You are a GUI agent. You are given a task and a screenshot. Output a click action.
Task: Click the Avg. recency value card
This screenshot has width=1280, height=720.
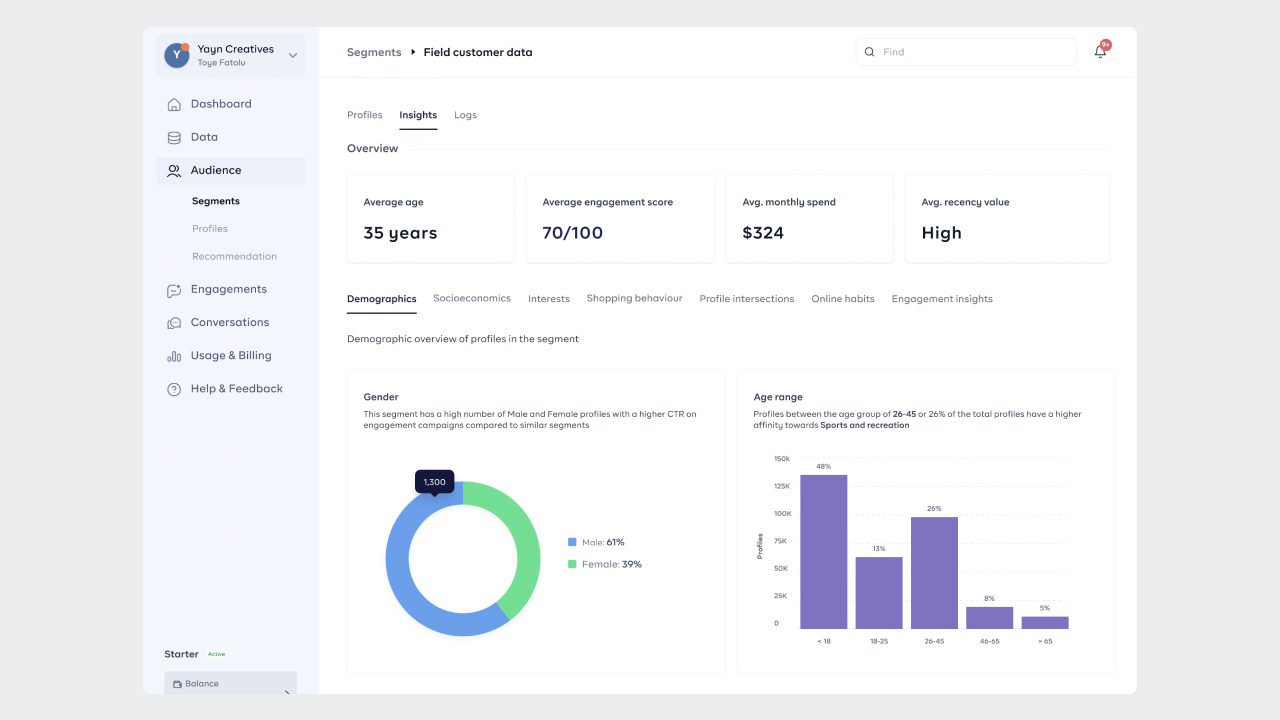pyautogui.click(x=1007, y=219)
